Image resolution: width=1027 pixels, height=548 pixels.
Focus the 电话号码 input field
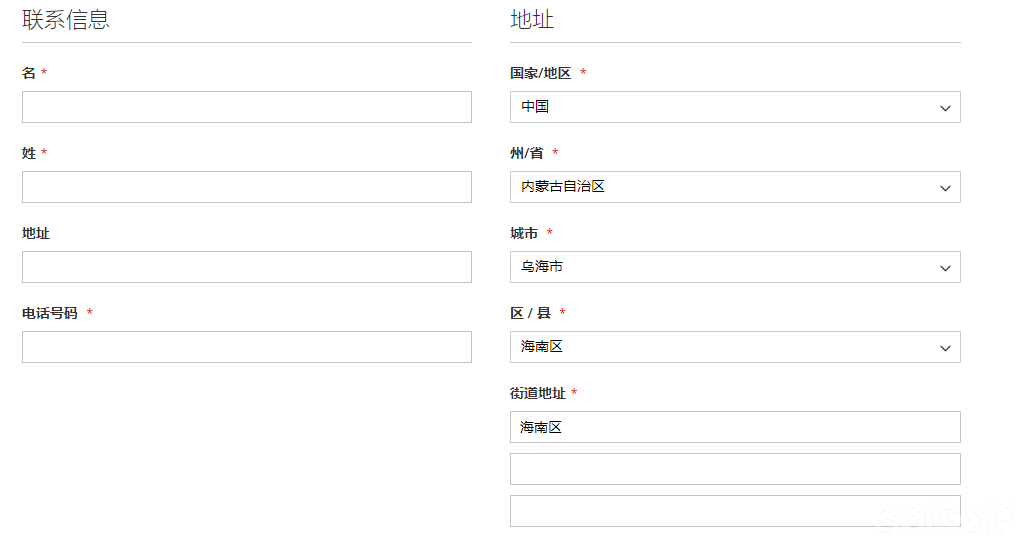point(246,347)
